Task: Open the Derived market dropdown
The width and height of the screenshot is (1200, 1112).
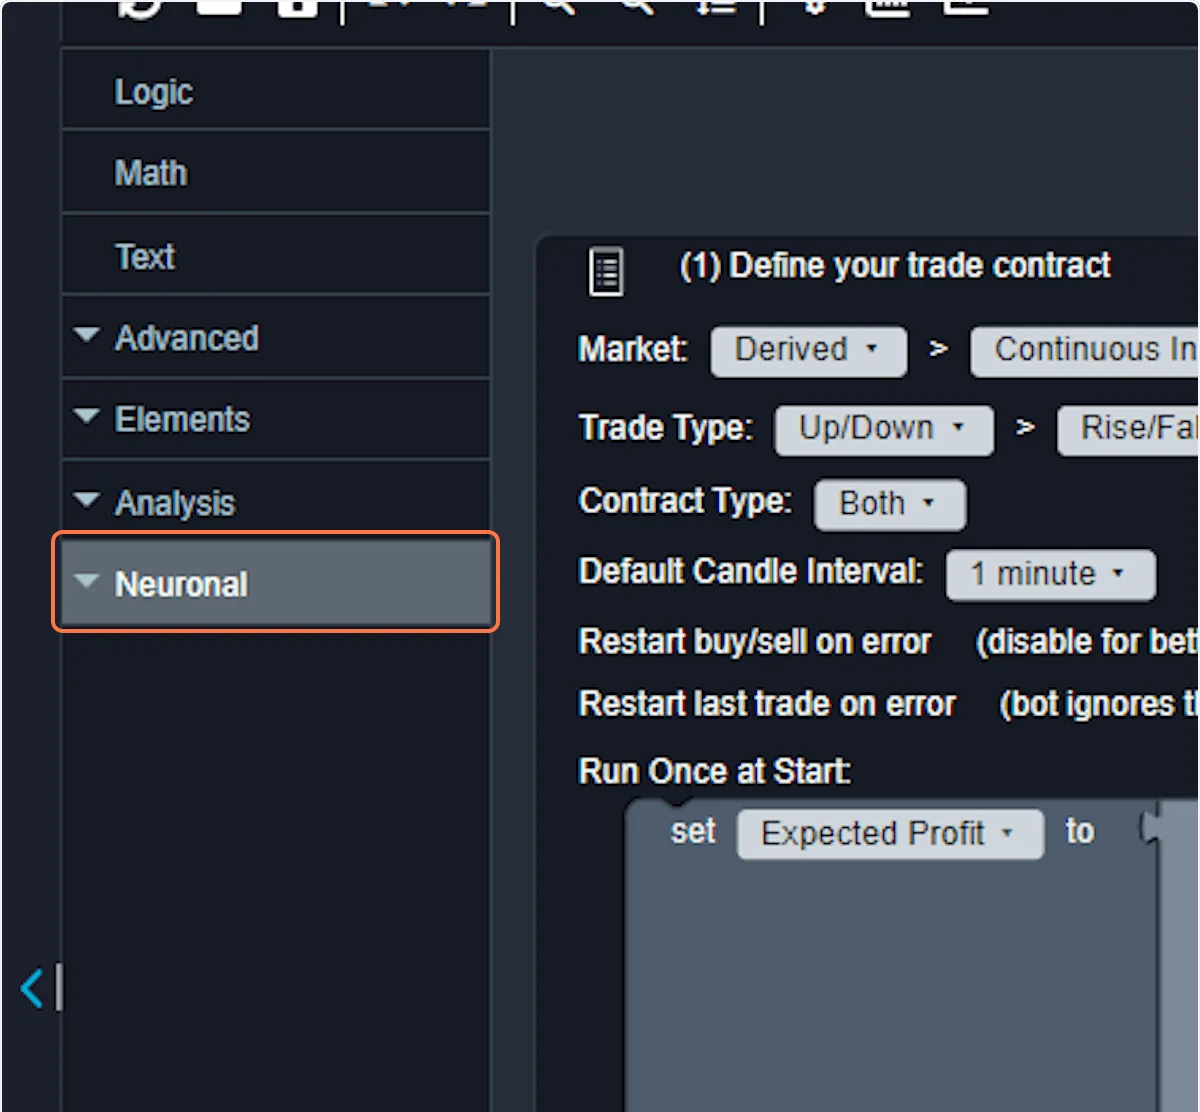Action: pos(808,350)
